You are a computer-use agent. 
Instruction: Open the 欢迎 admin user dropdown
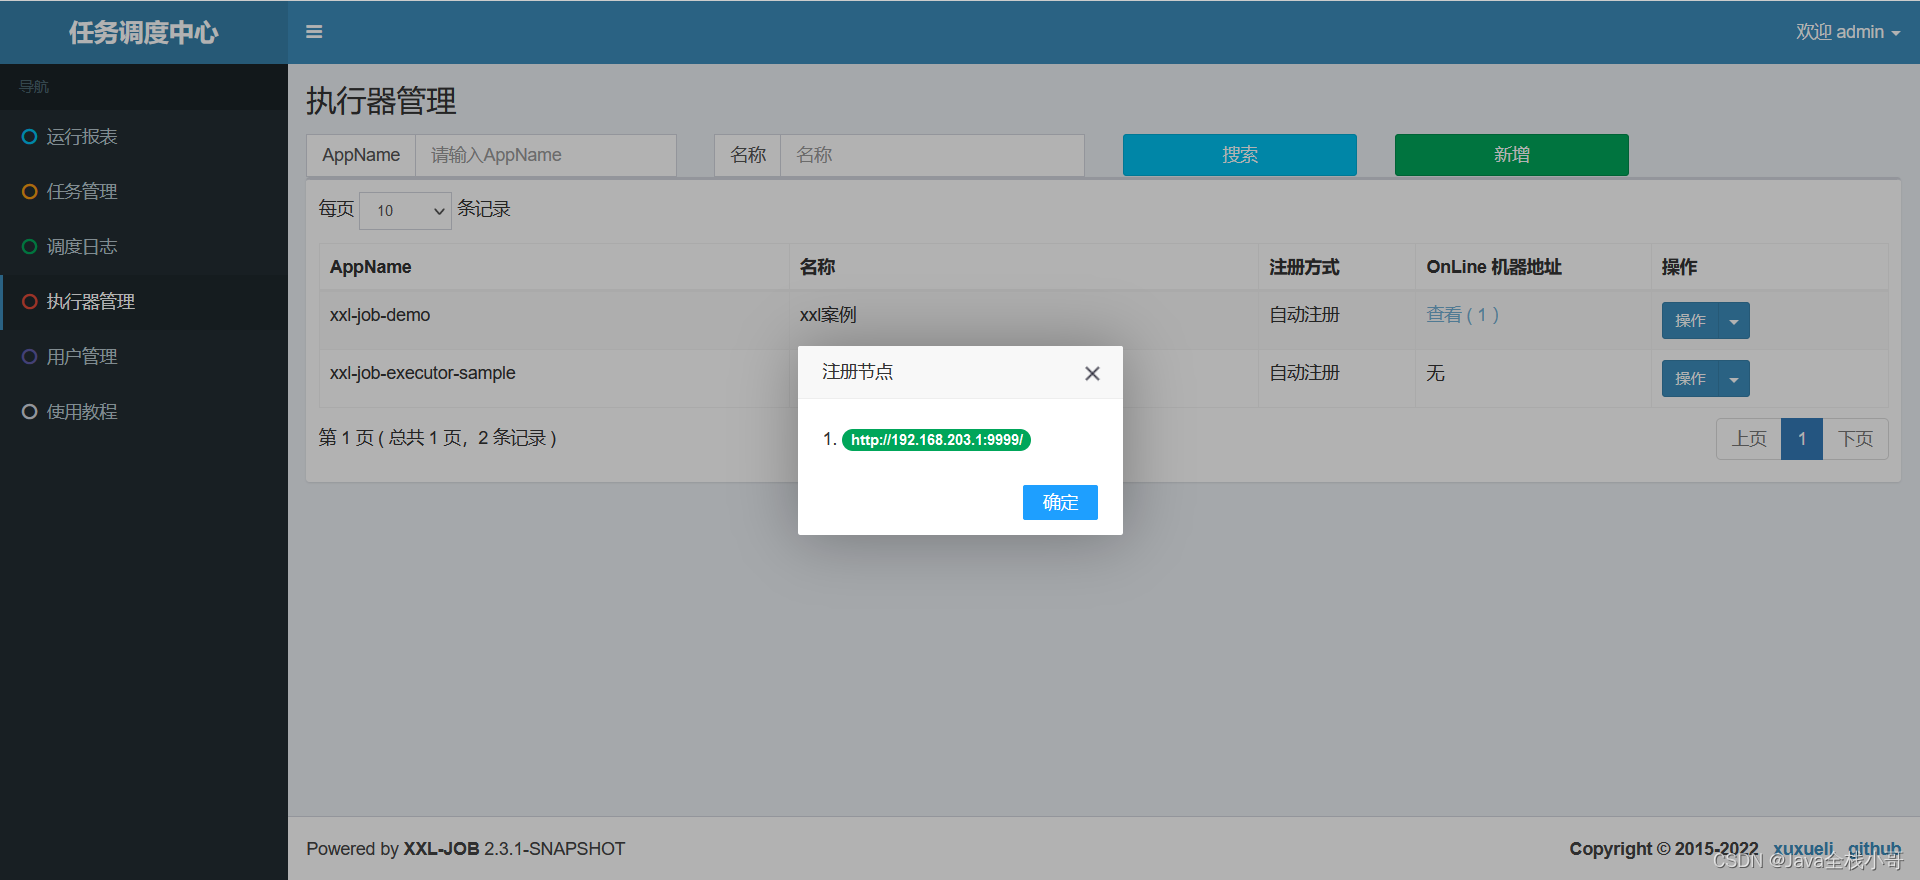(1847, 32)
